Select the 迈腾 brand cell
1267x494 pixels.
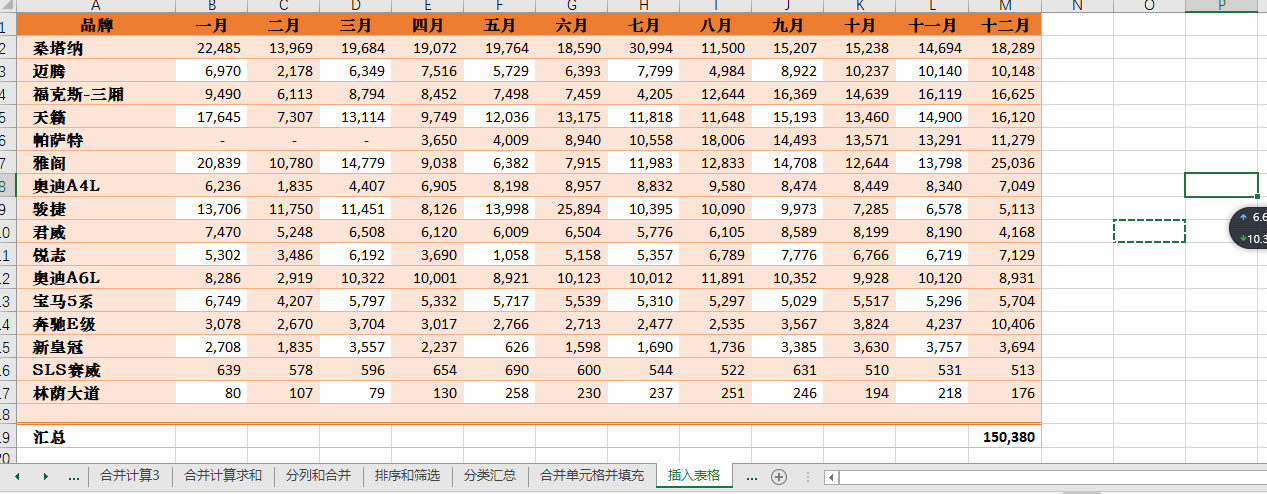(96, 71)
